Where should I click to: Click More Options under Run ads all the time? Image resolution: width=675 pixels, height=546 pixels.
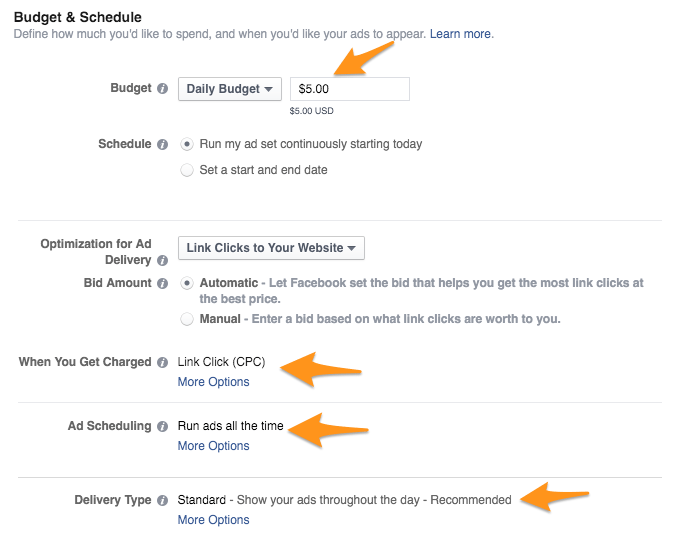pyautogui.click(x=214, y=446)
